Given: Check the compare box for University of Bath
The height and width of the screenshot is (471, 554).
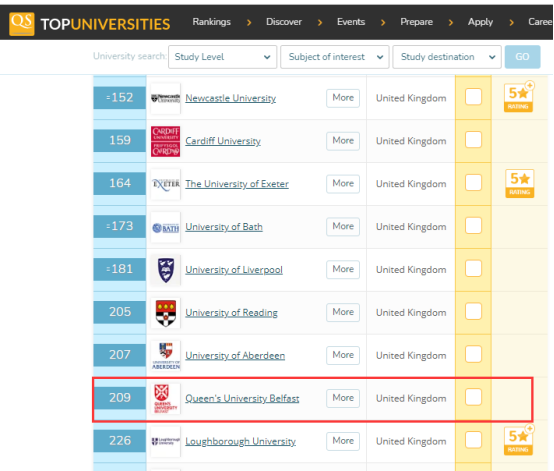Looking at the screenshot, I should tap(473, 225).
